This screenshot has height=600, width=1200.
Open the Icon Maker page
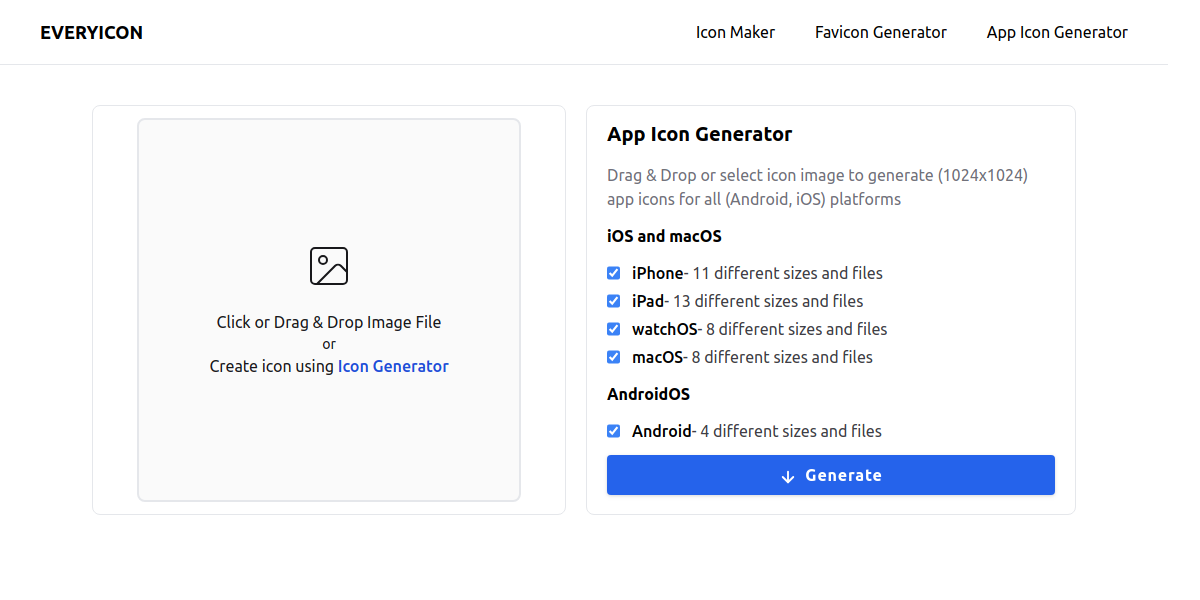[x=735, y=32]
